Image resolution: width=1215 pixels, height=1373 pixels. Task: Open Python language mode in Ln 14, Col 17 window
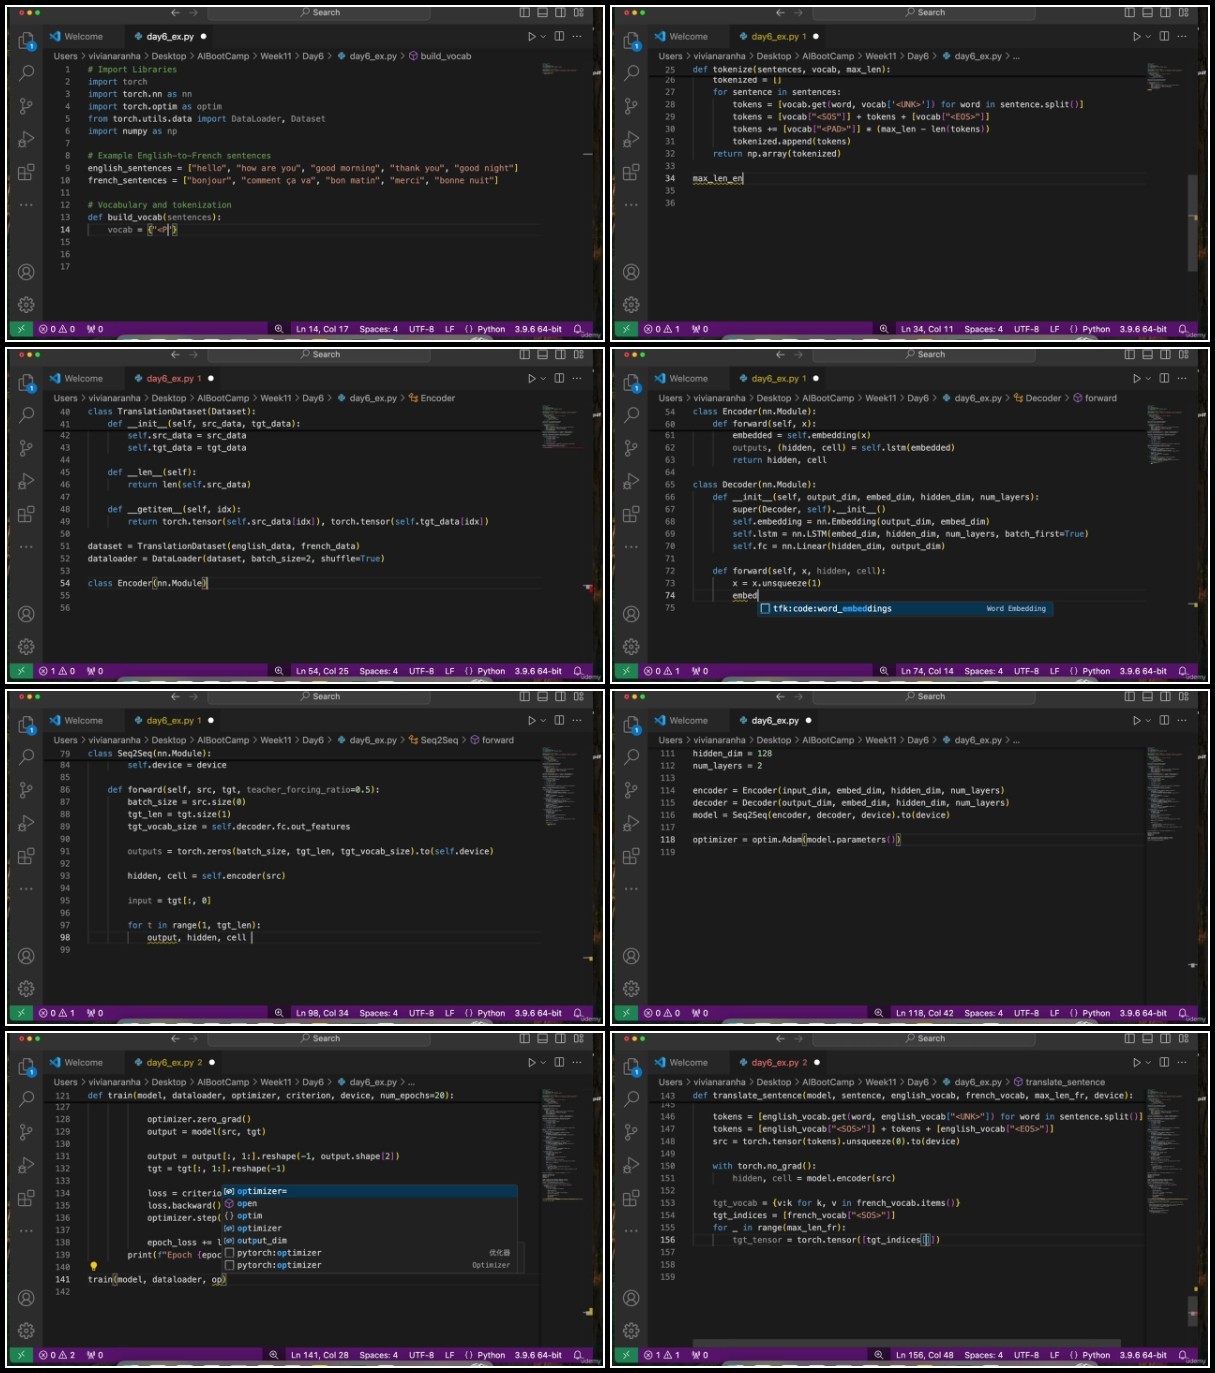(491, 329)
